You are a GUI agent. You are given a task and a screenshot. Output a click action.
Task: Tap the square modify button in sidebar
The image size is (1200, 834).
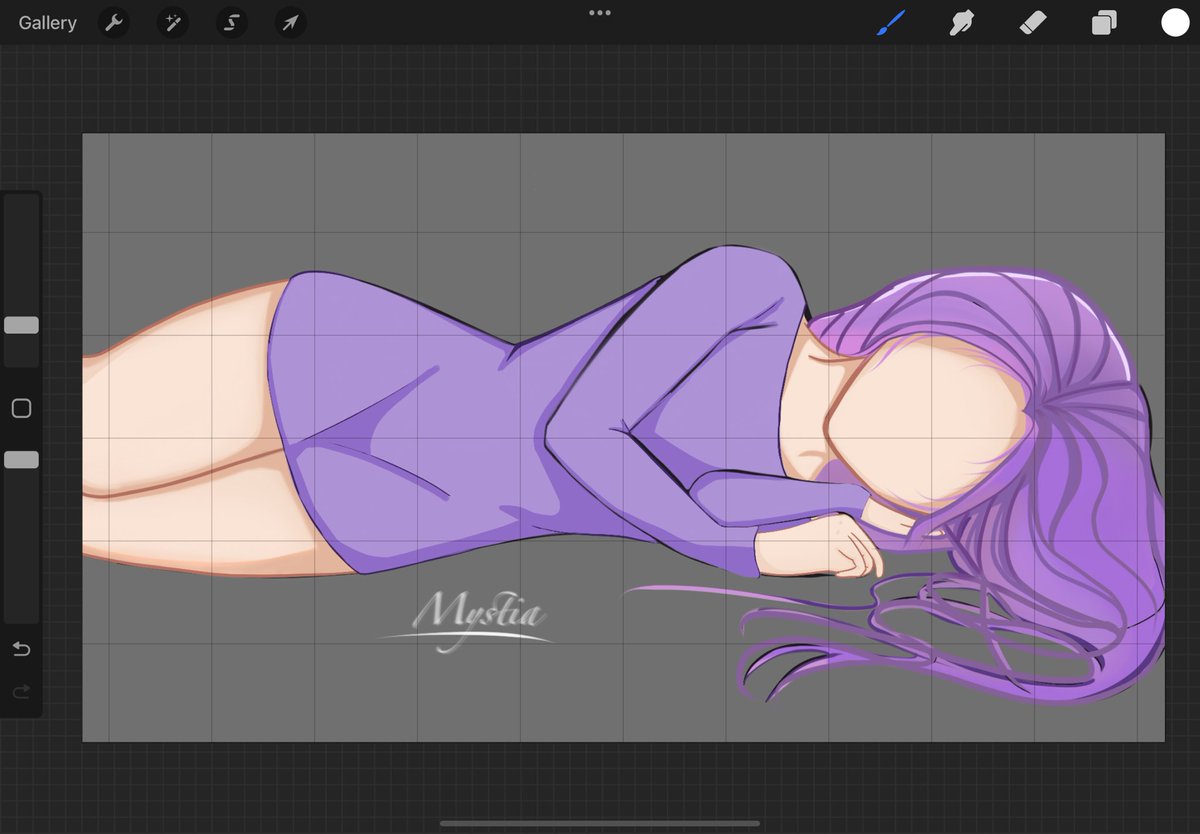[x=21, y=408]
